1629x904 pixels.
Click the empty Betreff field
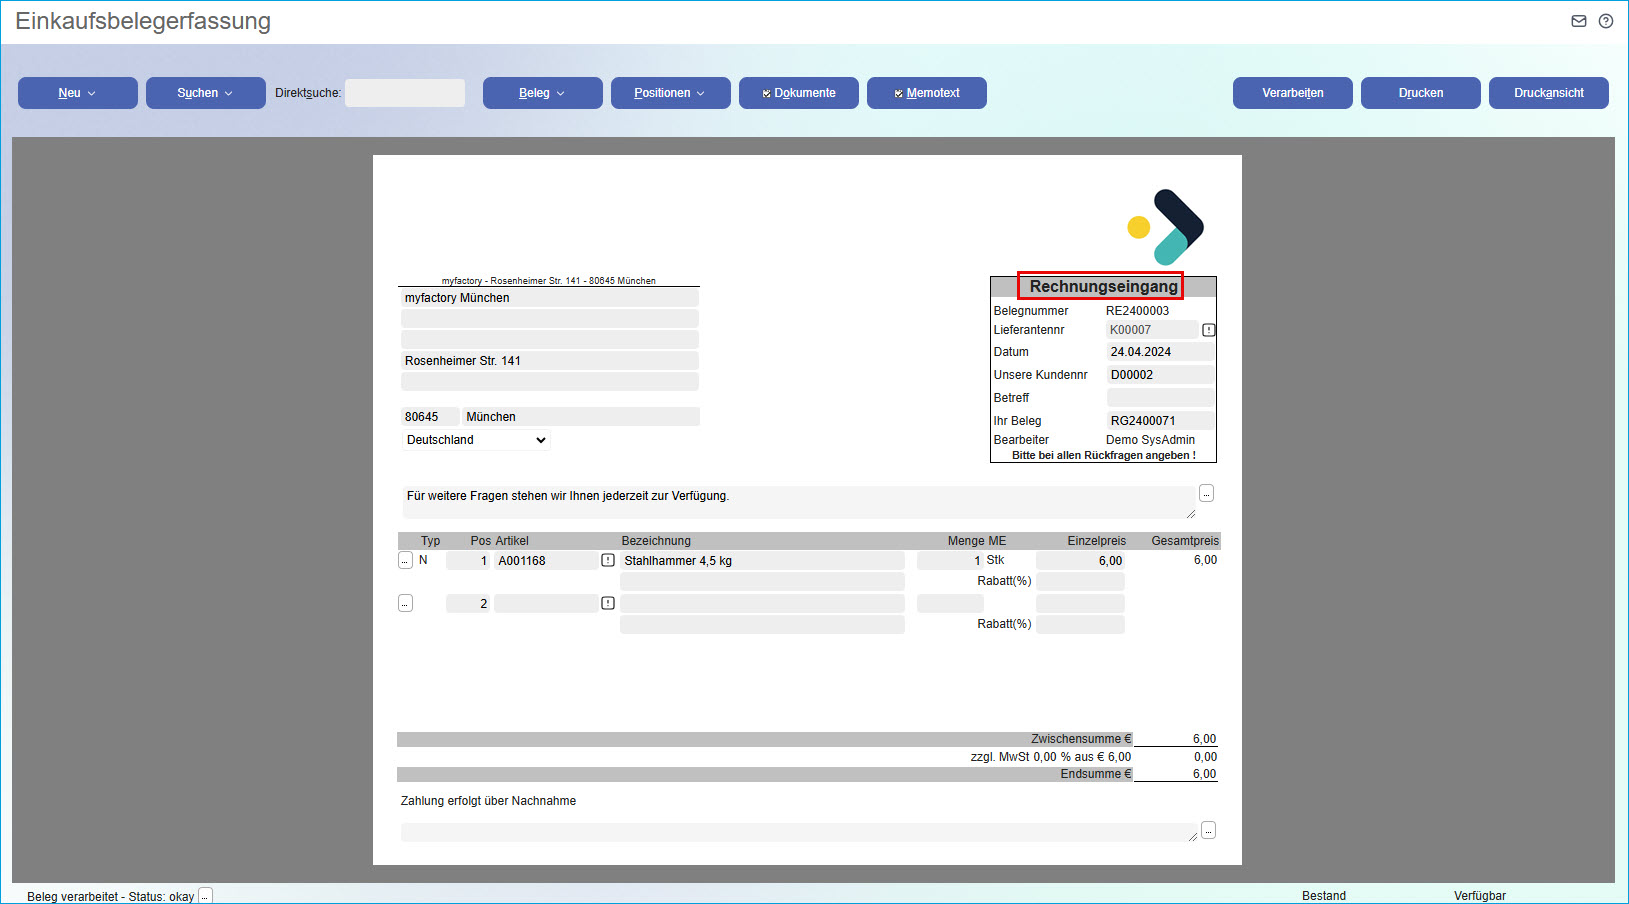(x=1160, y=398)
